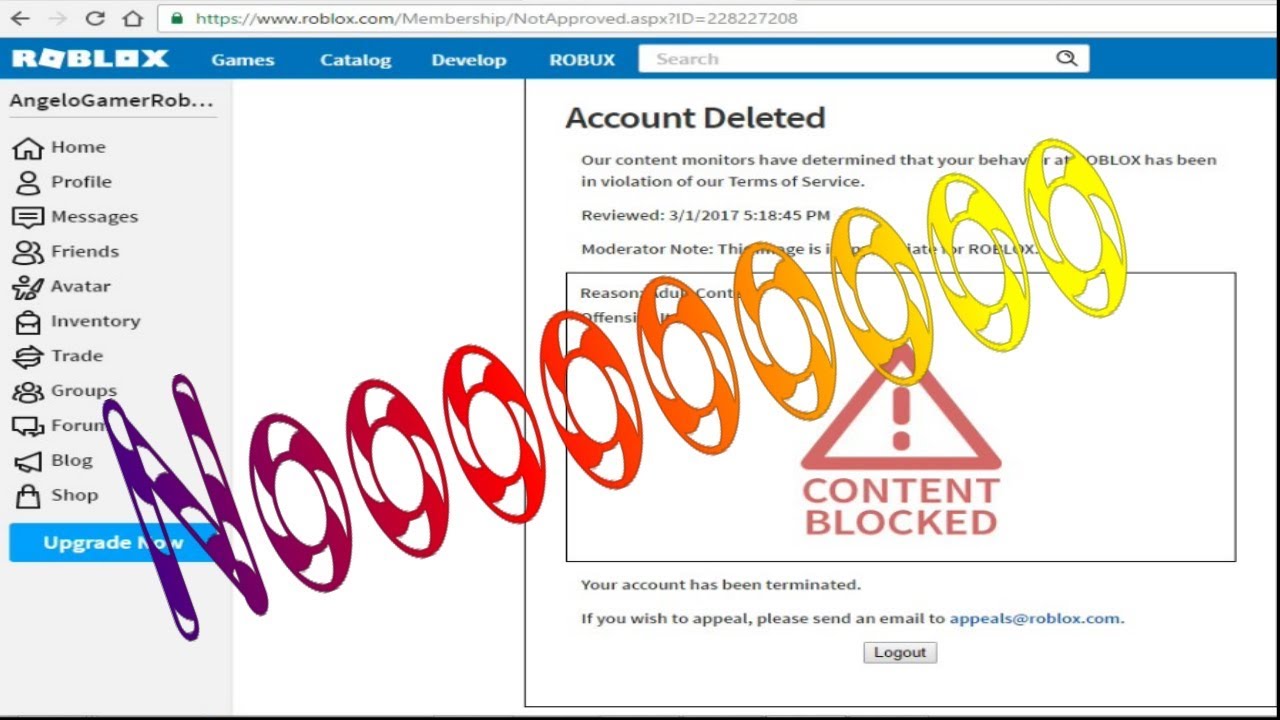This screenshot has height=720, width=1280.
Task: Click the Messages speech bubble icon
Action: coord(27,217)
